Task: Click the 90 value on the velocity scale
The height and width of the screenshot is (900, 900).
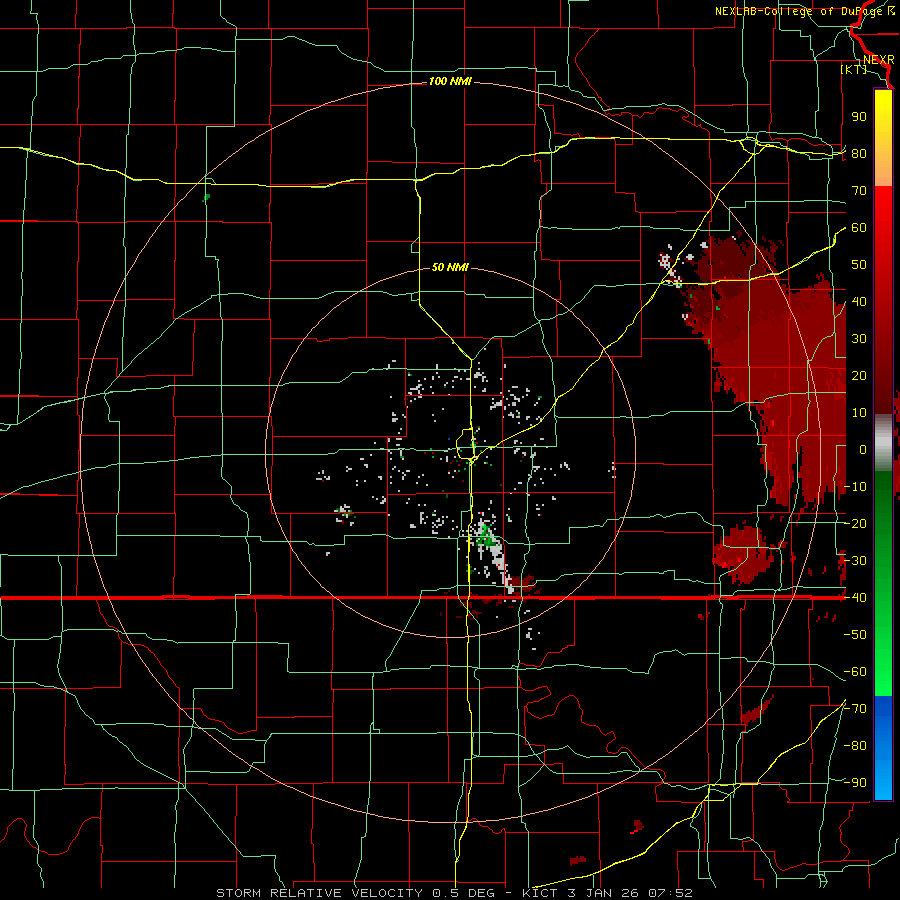Action: (x=859, y=117)
